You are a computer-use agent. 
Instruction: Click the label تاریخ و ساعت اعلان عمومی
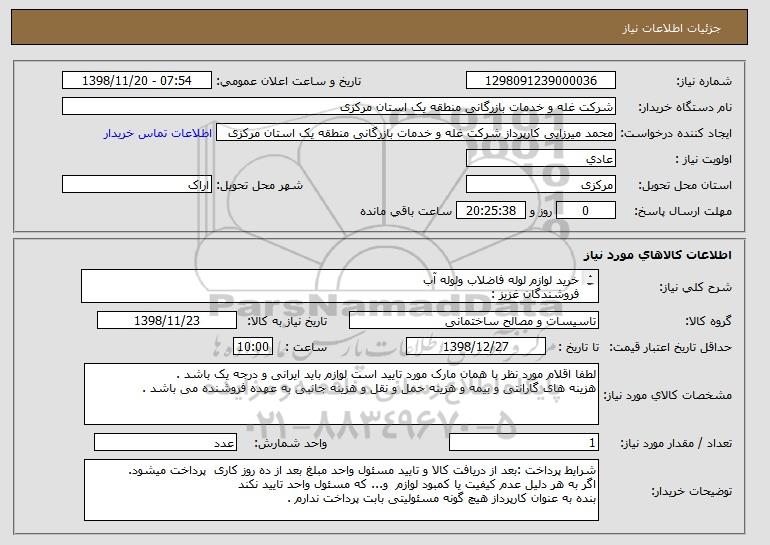(x=289, y=81)
